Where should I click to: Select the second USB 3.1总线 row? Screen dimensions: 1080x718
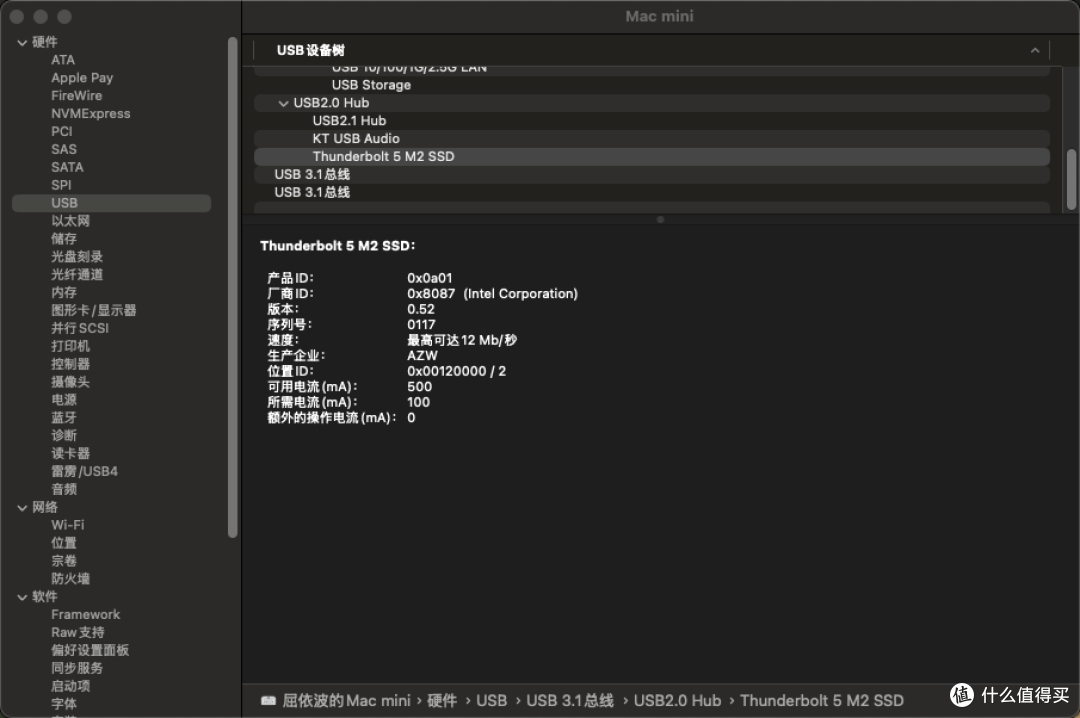point(652,193)
